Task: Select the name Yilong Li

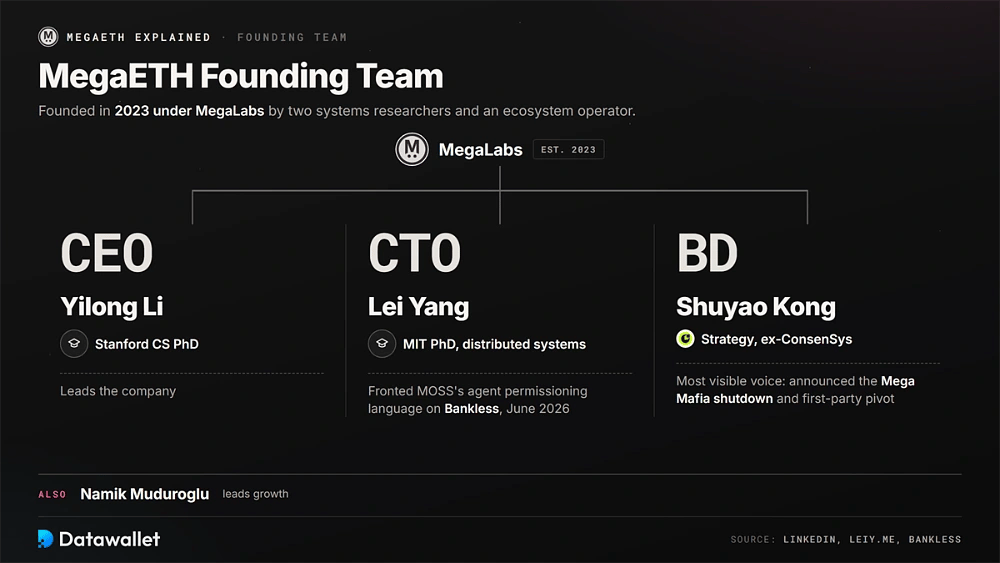Action: point(112,307)
